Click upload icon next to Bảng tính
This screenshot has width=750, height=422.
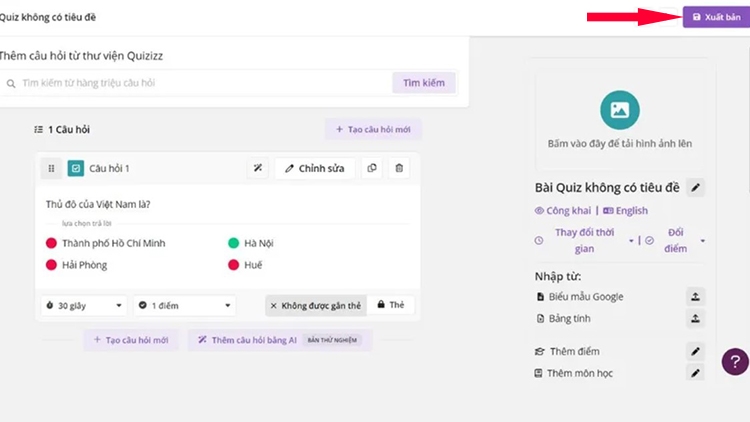click(x=695, y=318)
